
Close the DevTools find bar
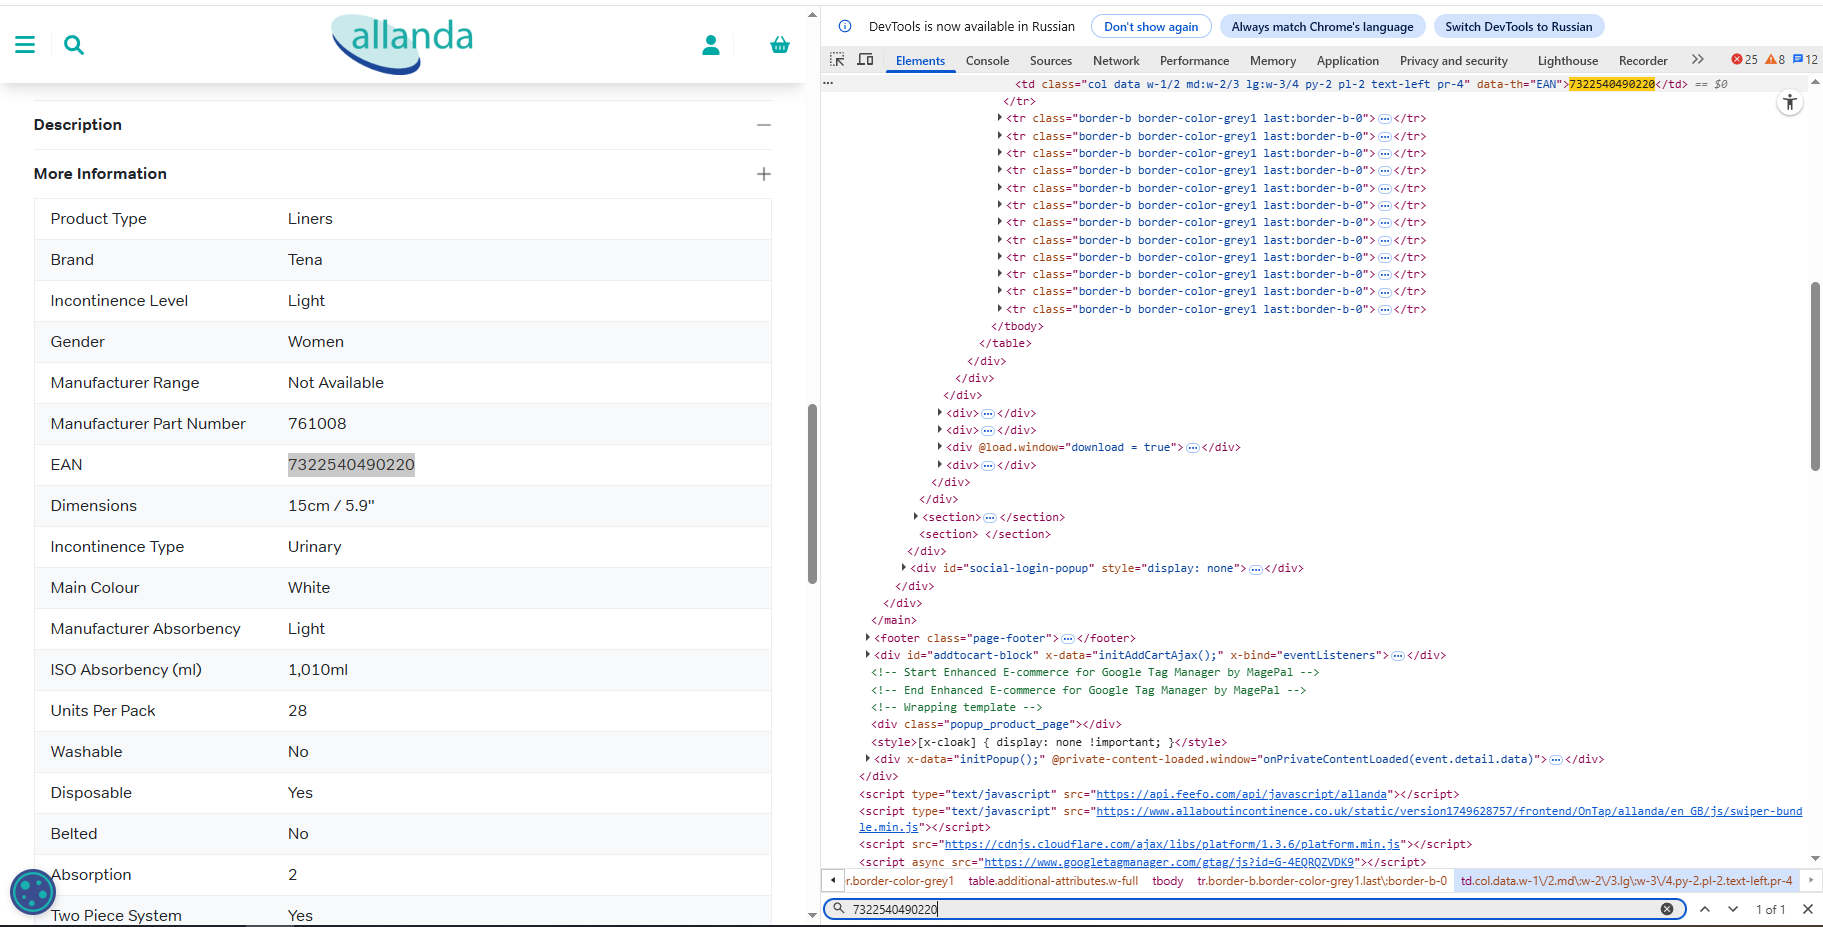[x=1808, y=909]
